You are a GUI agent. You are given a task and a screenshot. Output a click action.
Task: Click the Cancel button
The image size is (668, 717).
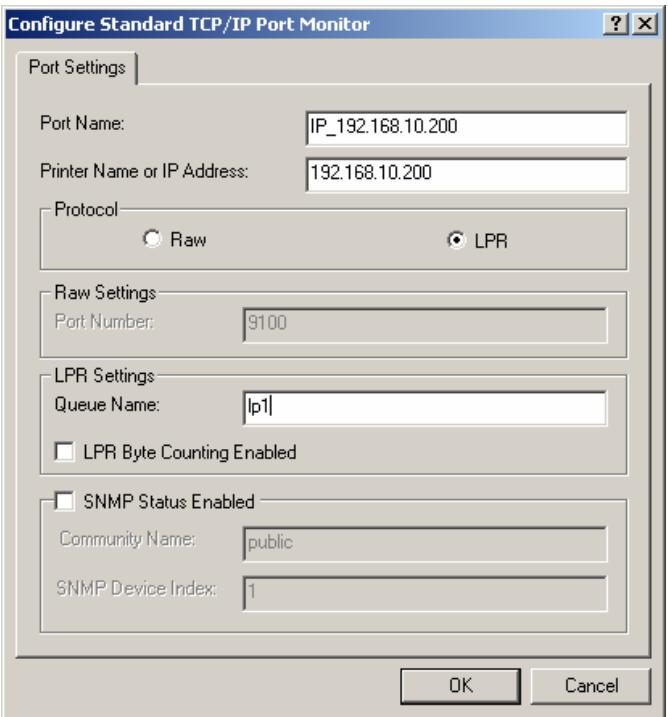(591, 686)
